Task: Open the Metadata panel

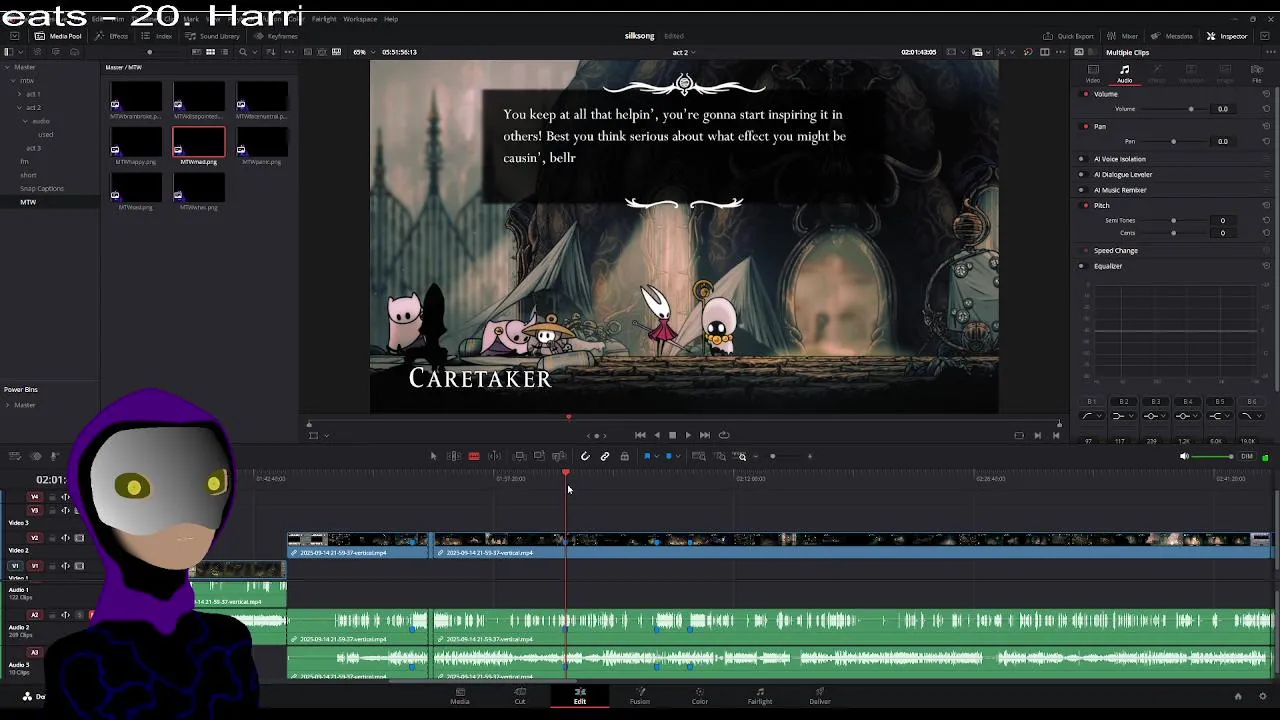Action: click(x=1173, y=36)
